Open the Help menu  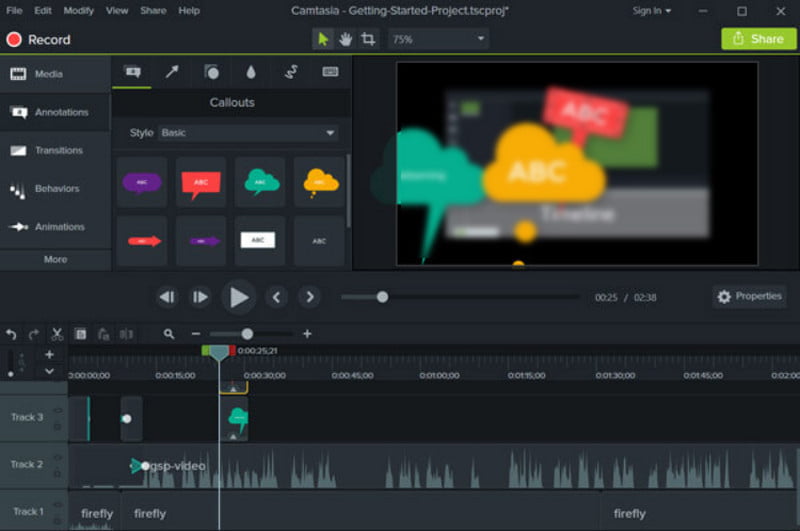point(189,11)
